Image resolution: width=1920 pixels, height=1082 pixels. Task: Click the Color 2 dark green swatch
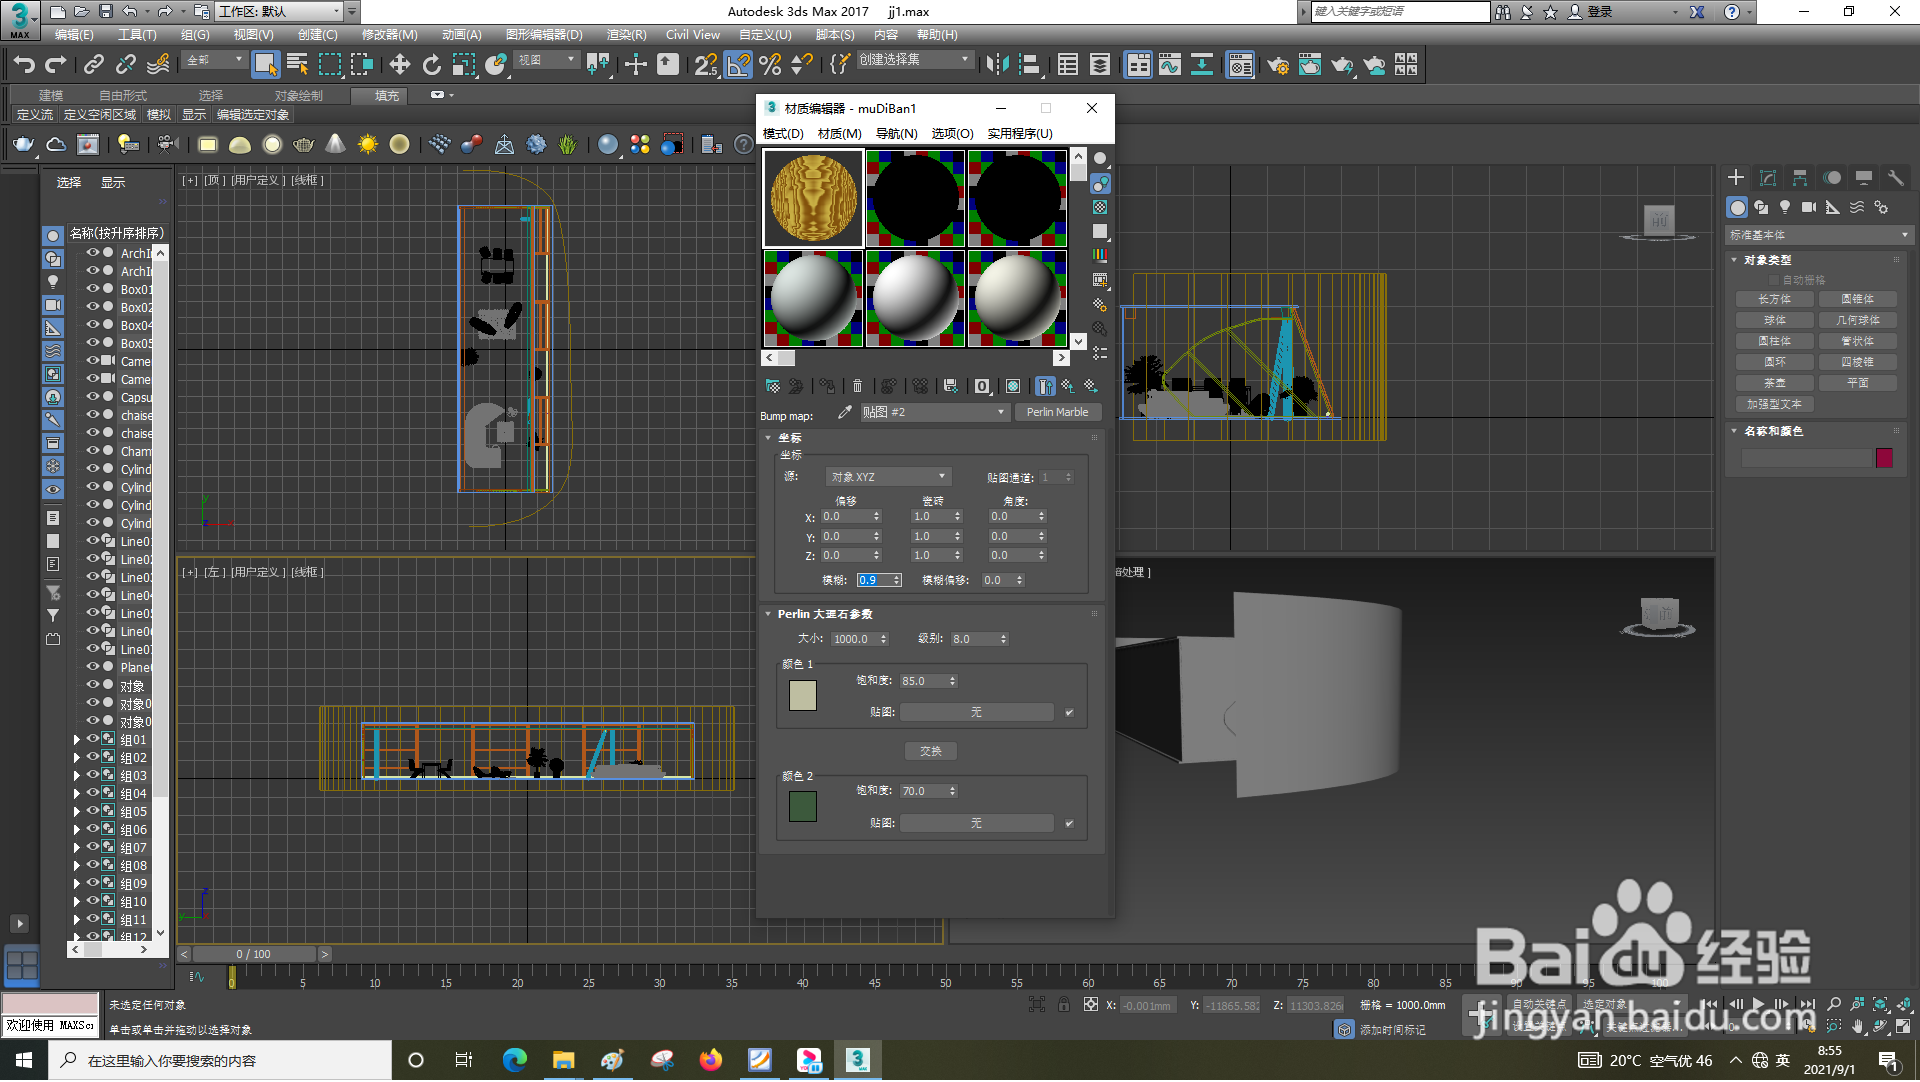click(802, 807)
